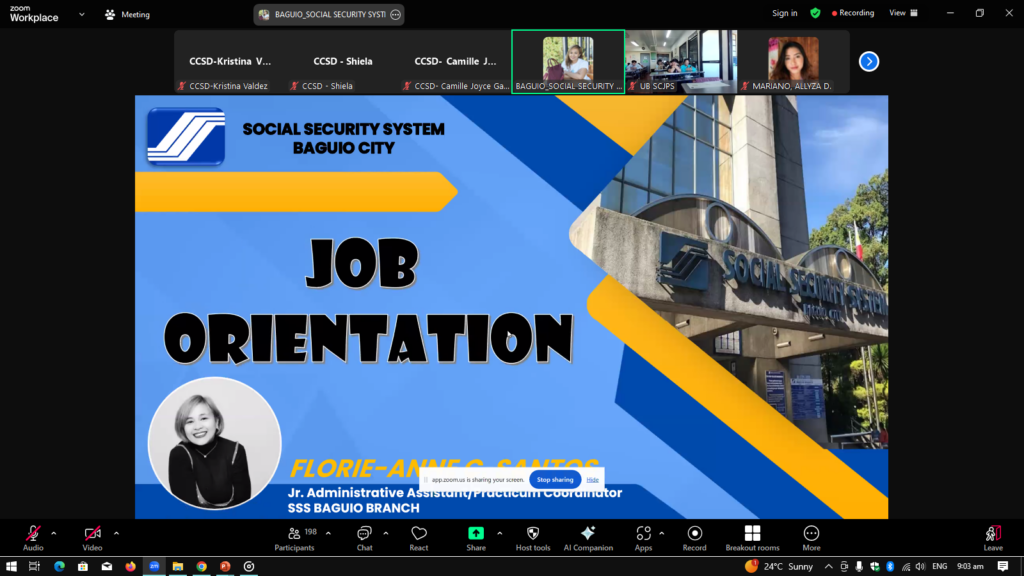The width and height of the screenshot is (1024, 576).
Task: Switch to PowerPoint in the taskbar
Action: [x=225, y=566]
